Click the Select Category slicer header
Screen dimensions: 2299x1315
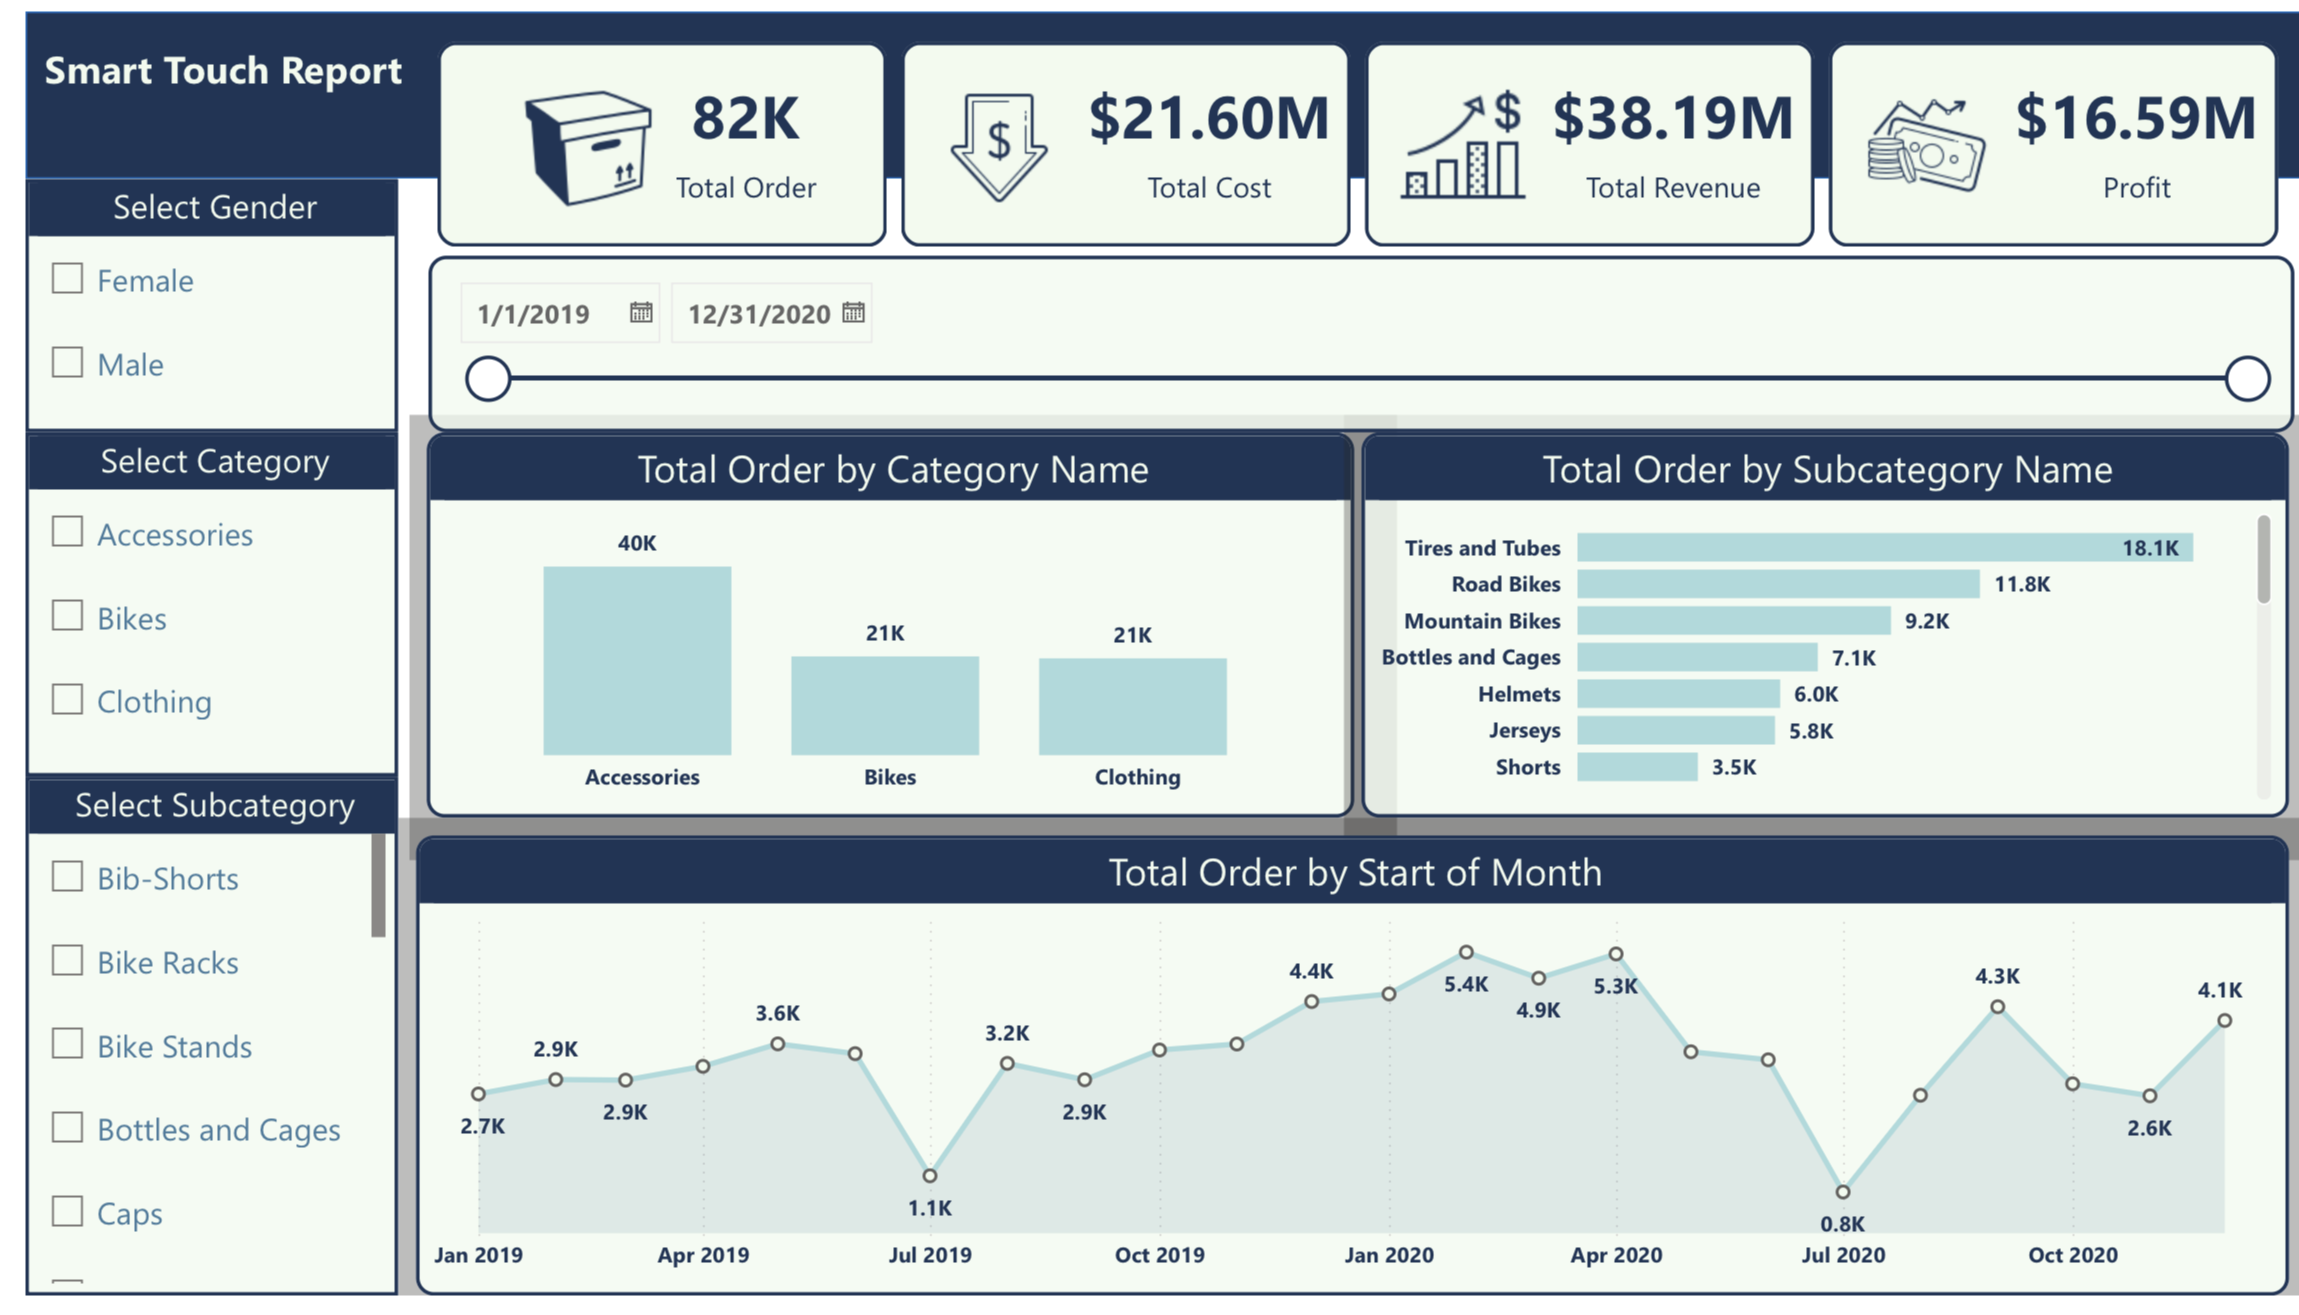click(x=213, y=461)
